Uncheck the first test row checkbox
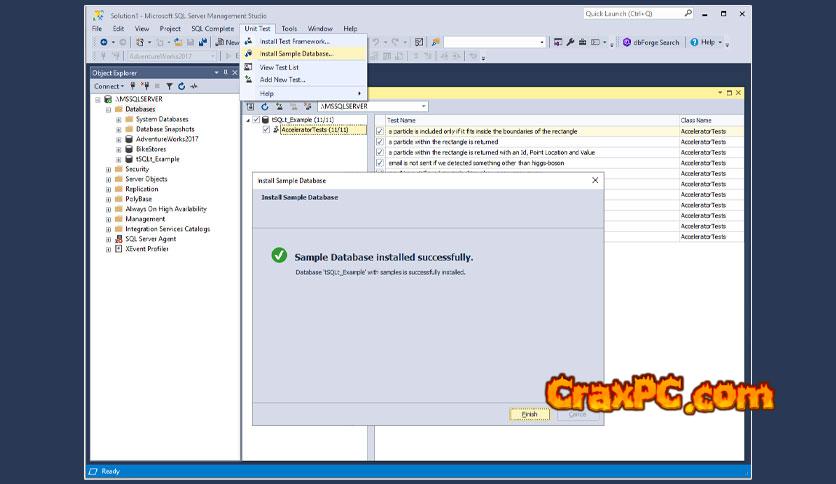This screenshot has height=484, width=836. [x=380, y=131]
